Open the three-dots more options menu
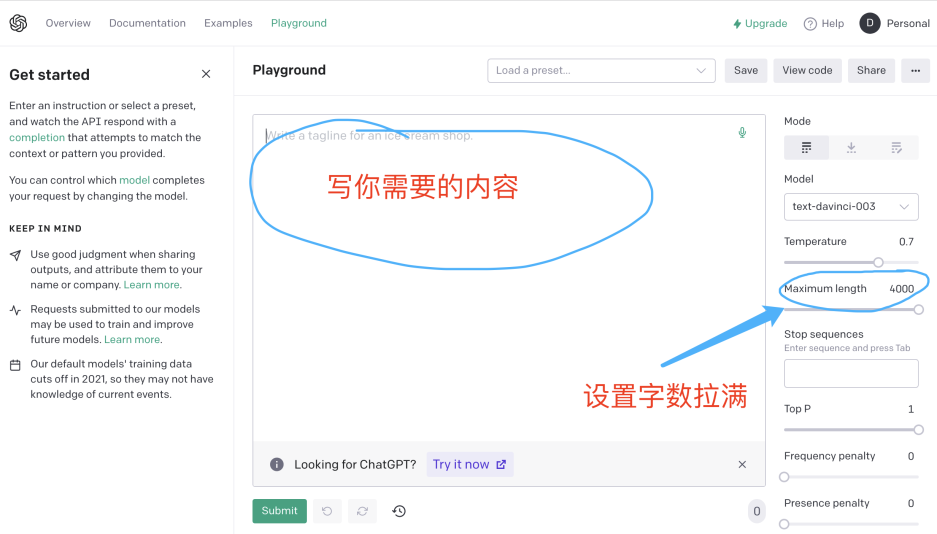Screen dimensions: 937x534 click(x=915, y=70)
